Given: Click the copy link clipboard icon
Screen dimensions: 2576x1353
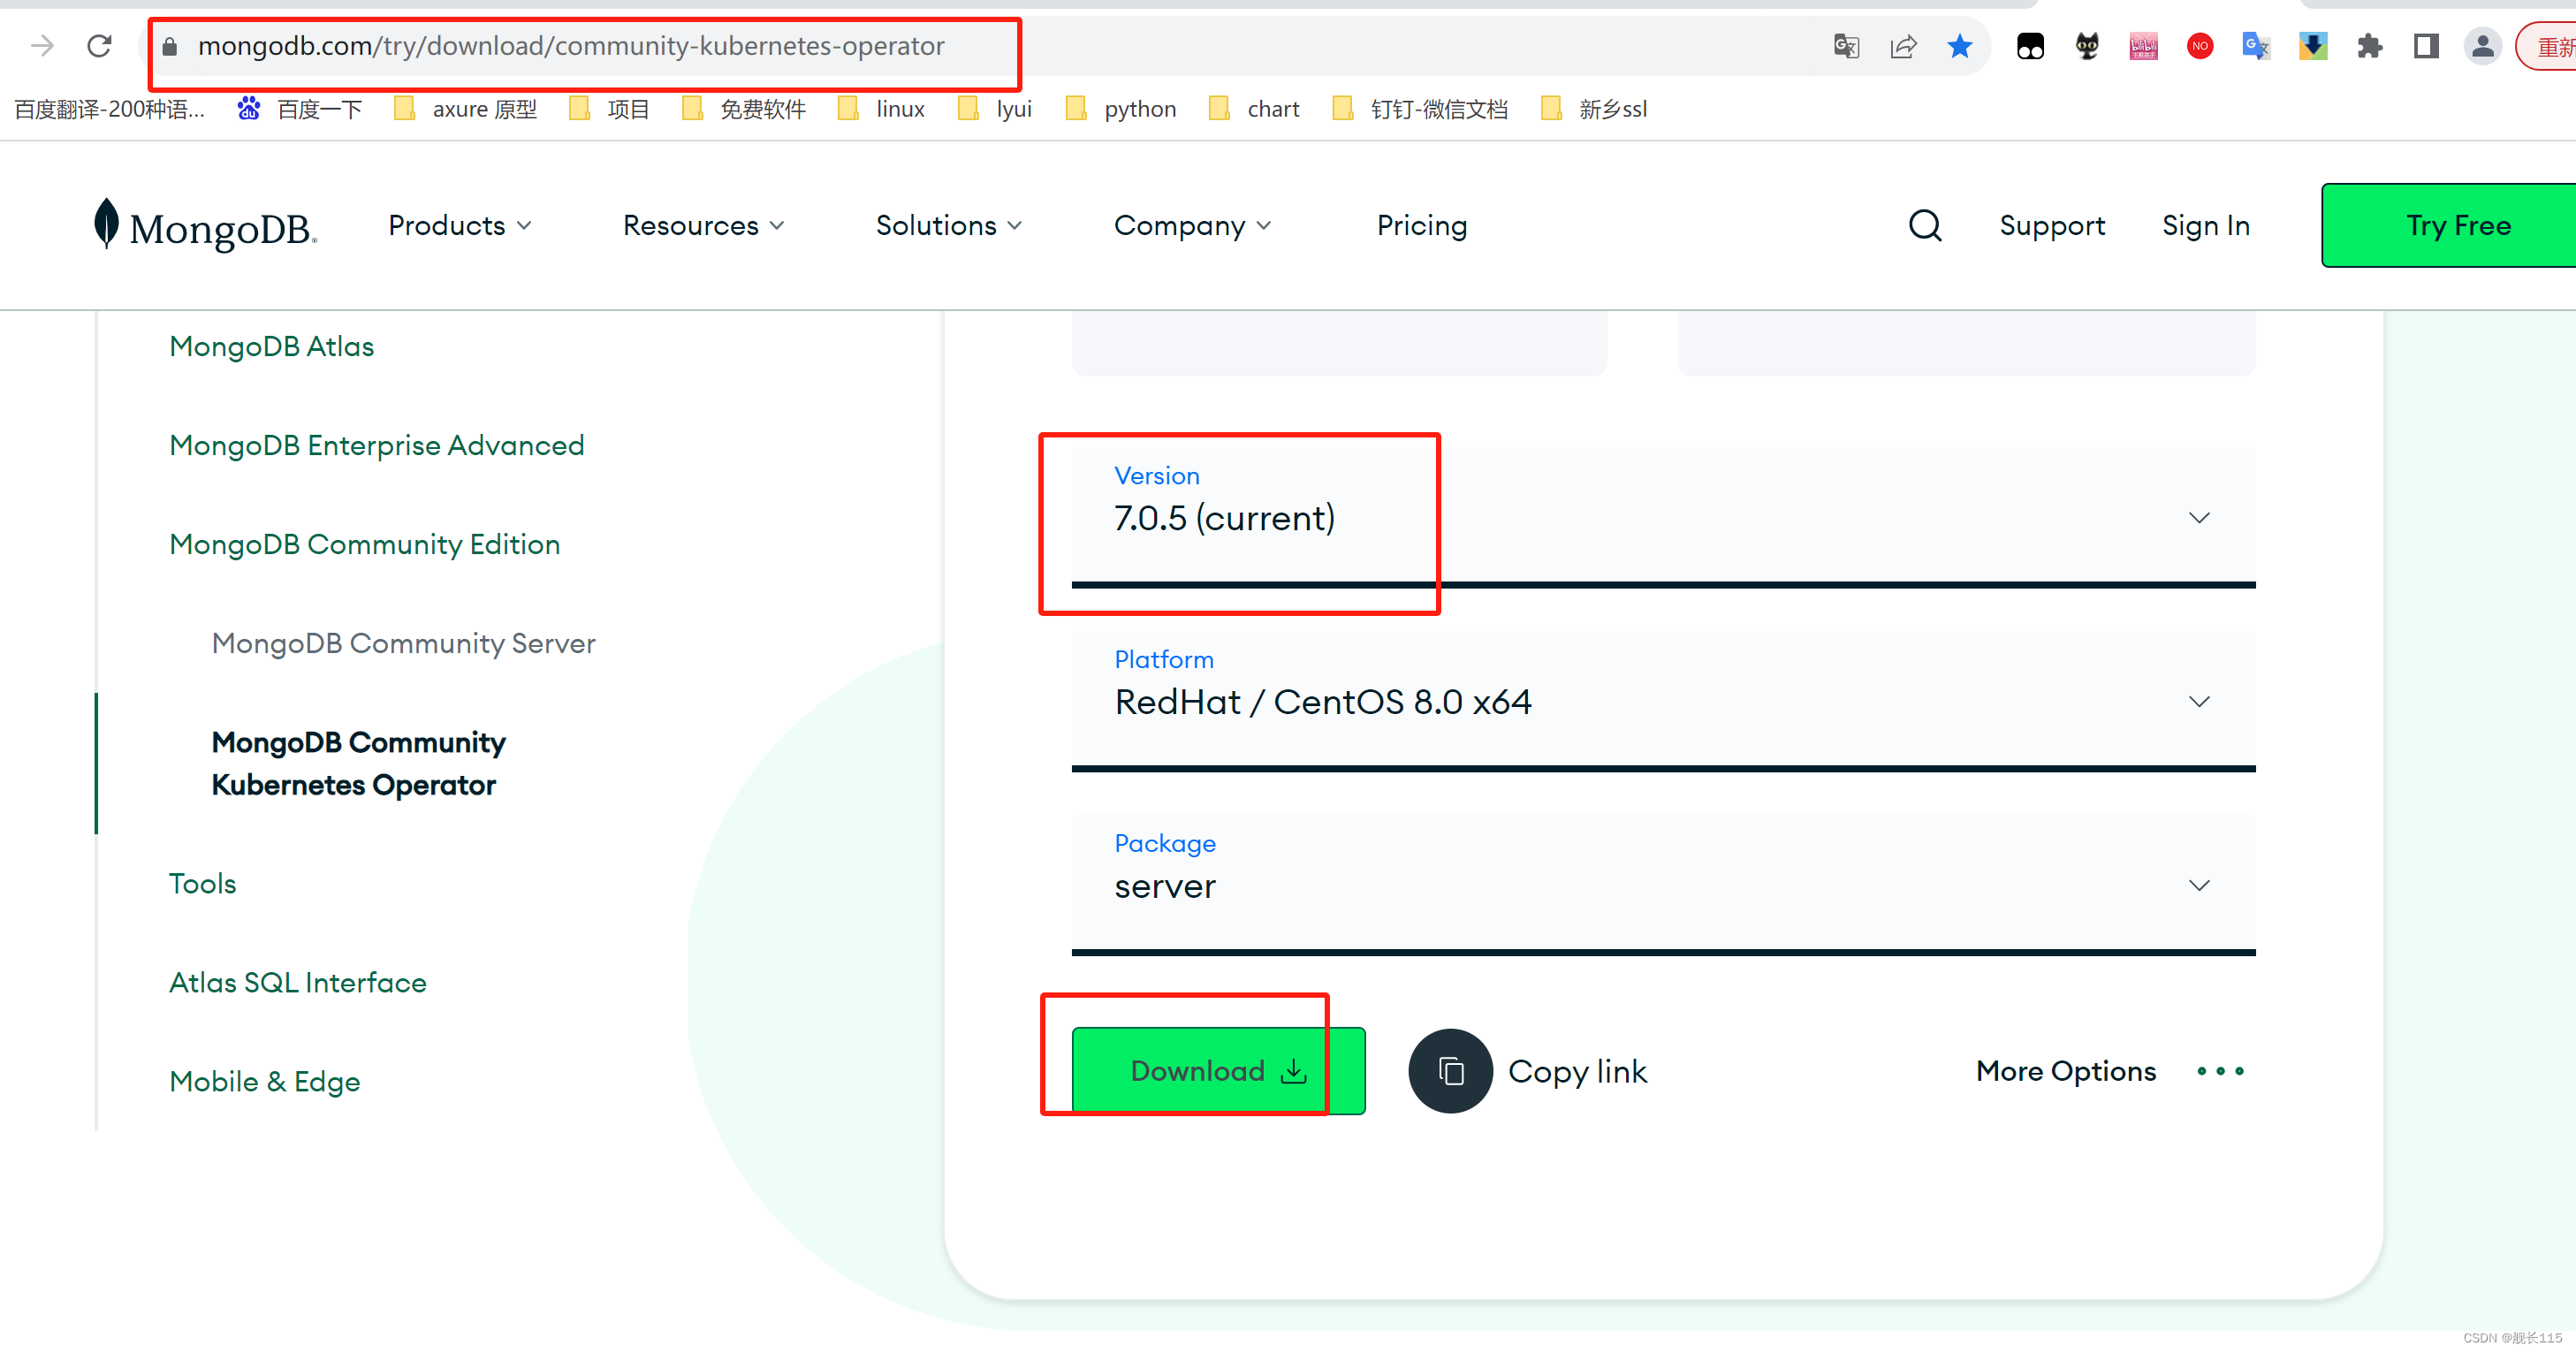Looking at the screenshot, I should click(1448, 1072).
